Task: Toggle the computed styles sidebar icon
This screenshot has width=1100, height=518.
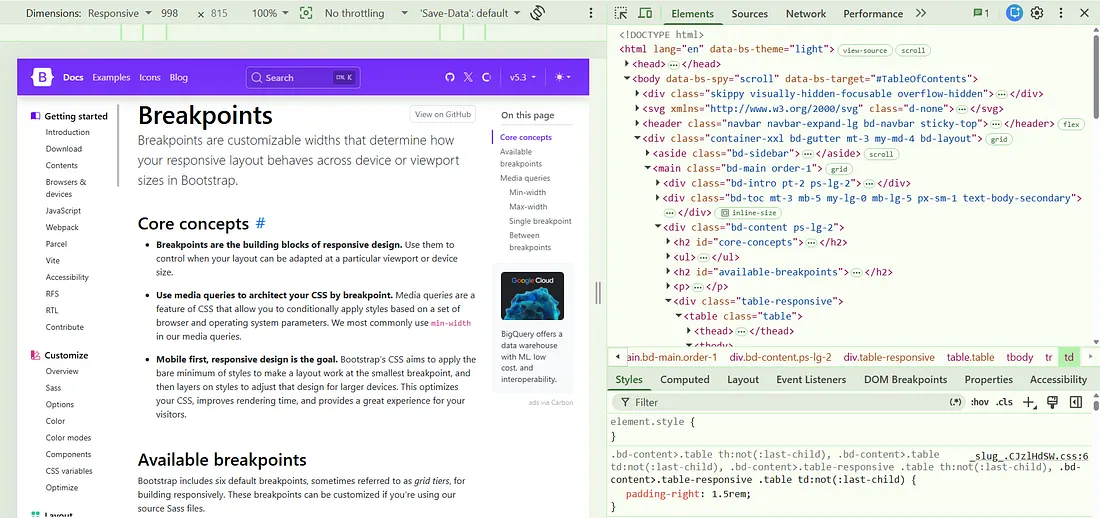Action: point(1075,402)
